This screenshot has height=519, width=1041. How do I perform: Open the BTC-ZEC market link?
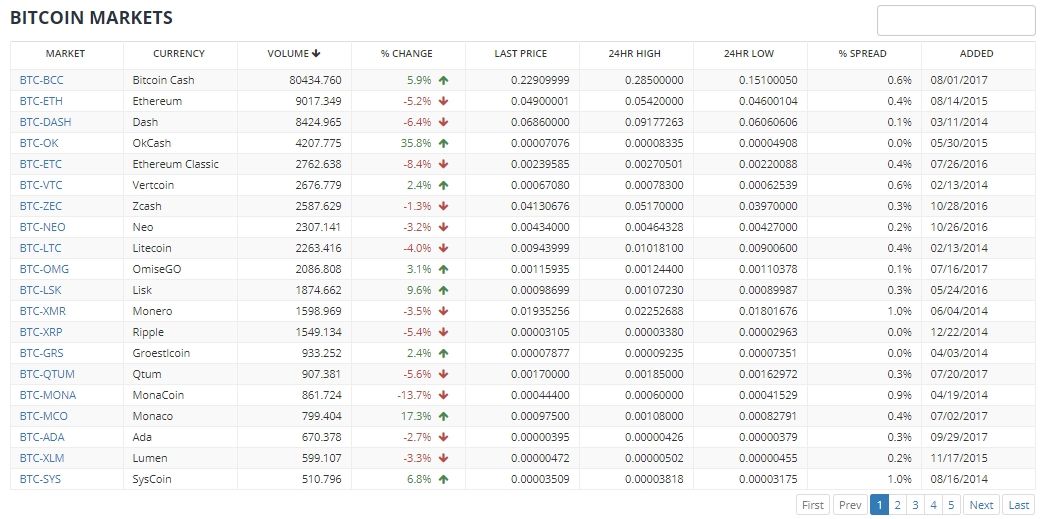tap(40, 206)
